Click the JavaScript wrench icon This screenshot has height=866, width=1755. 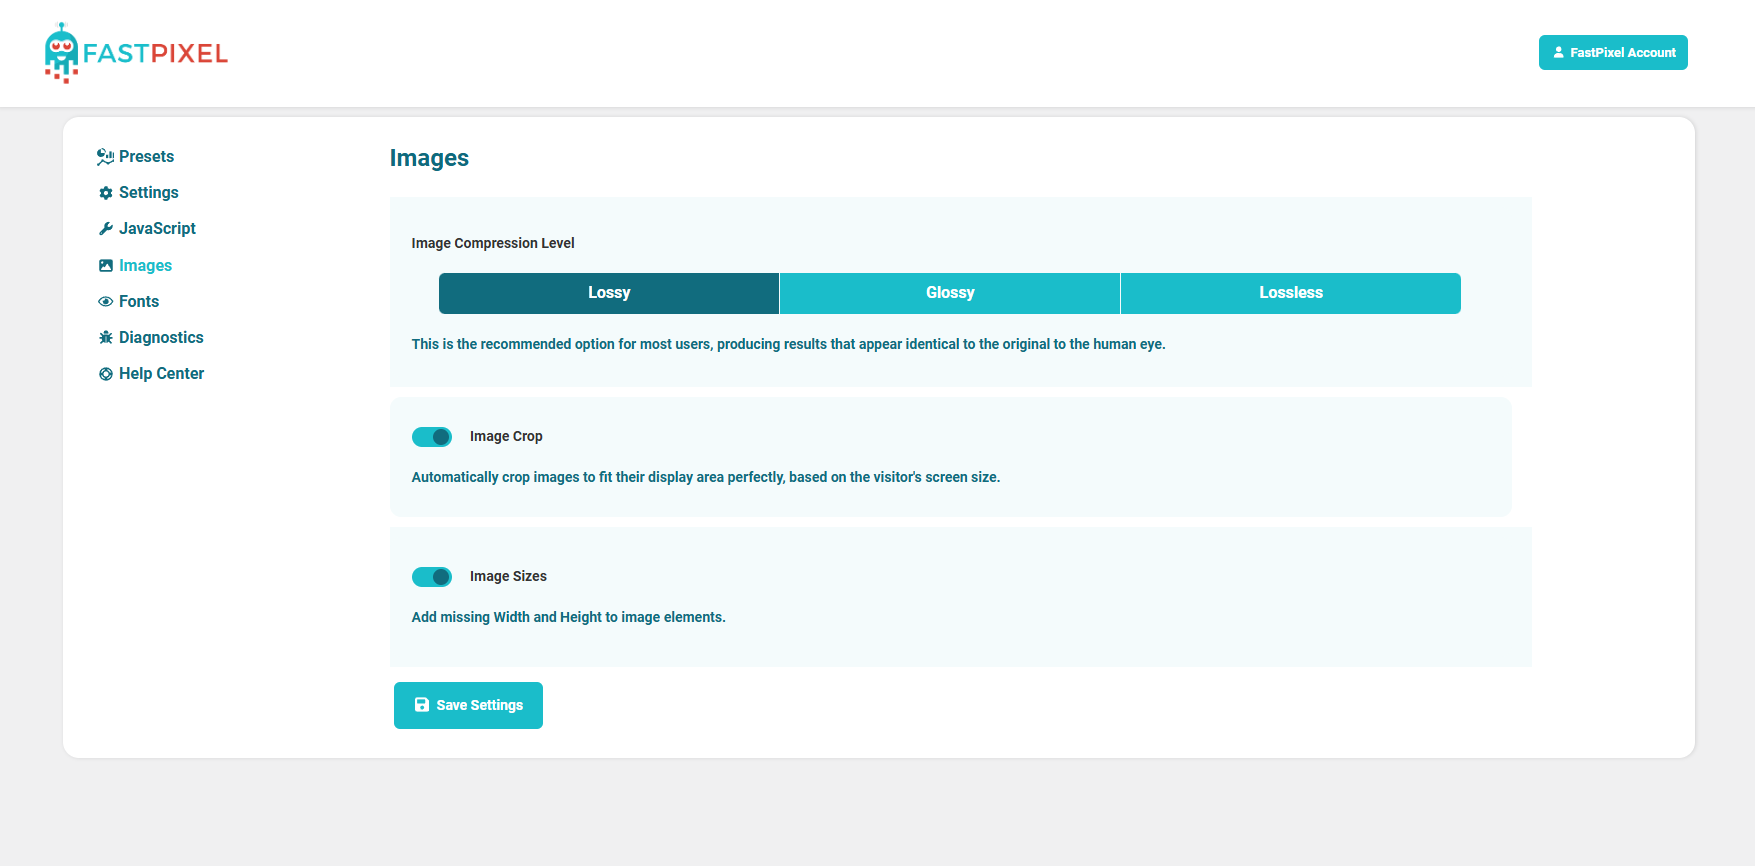click(106, 229)
